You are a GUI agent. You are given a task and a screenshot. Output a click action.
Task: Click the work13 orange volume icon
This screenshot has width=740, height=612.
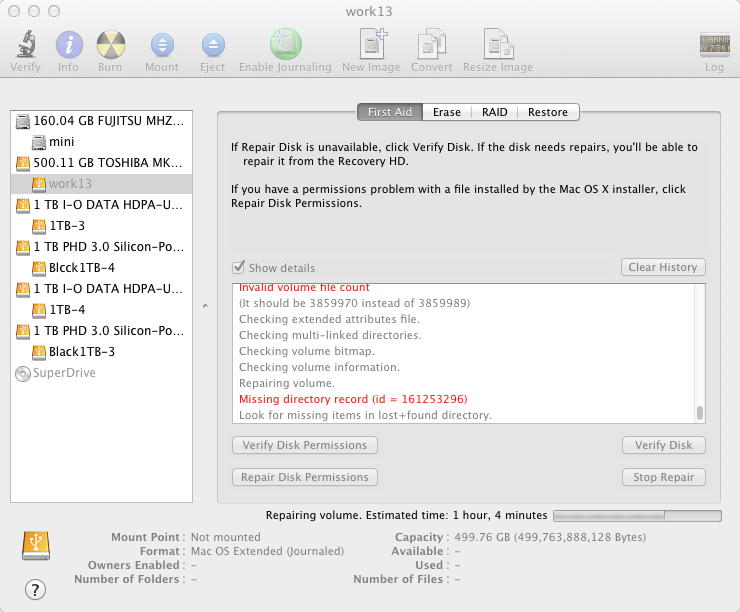pyautogui.click(x=39, y=184)
